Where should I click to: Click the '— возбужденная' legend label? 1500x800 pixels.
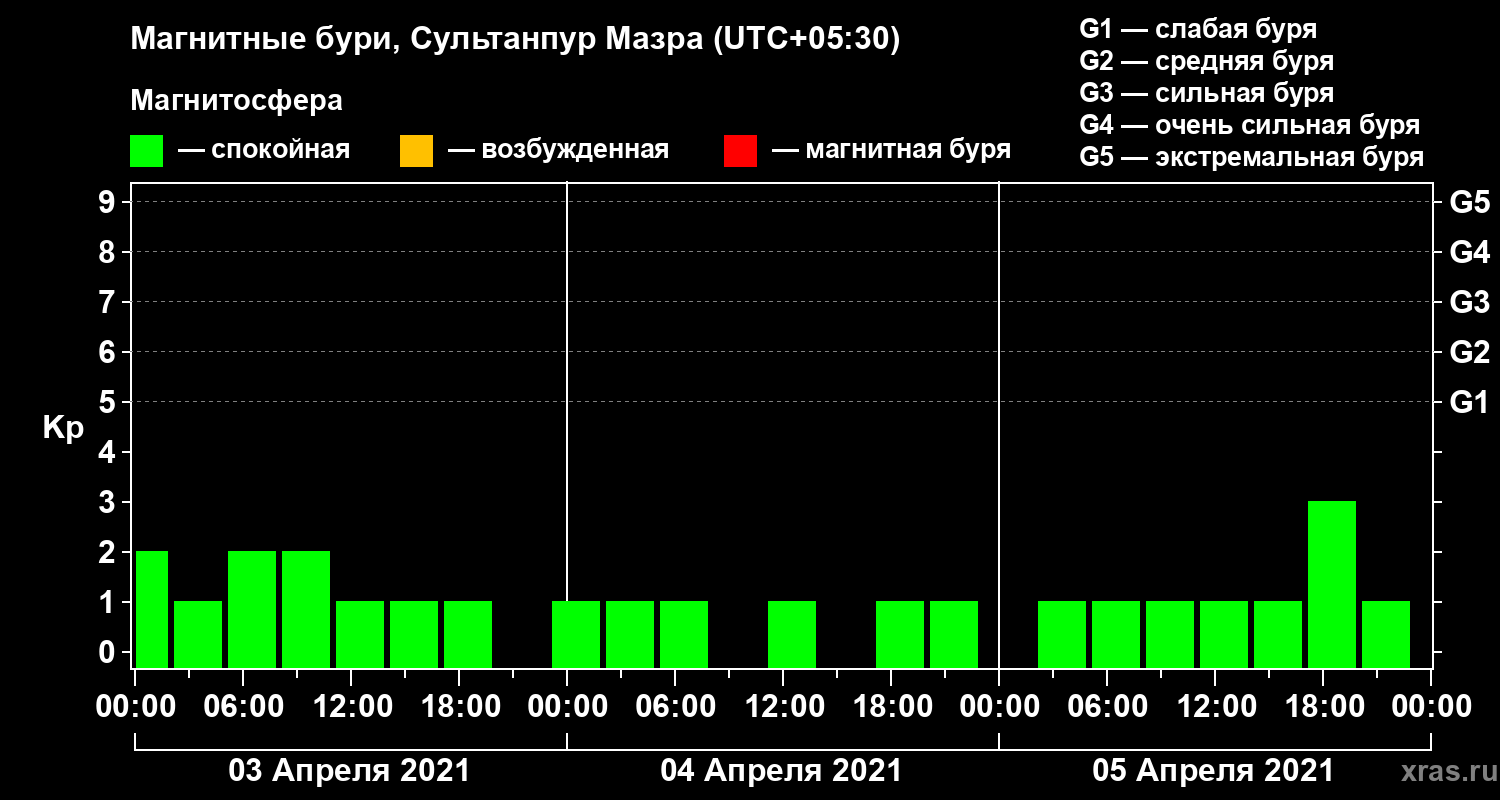click(x=558, y=150)
